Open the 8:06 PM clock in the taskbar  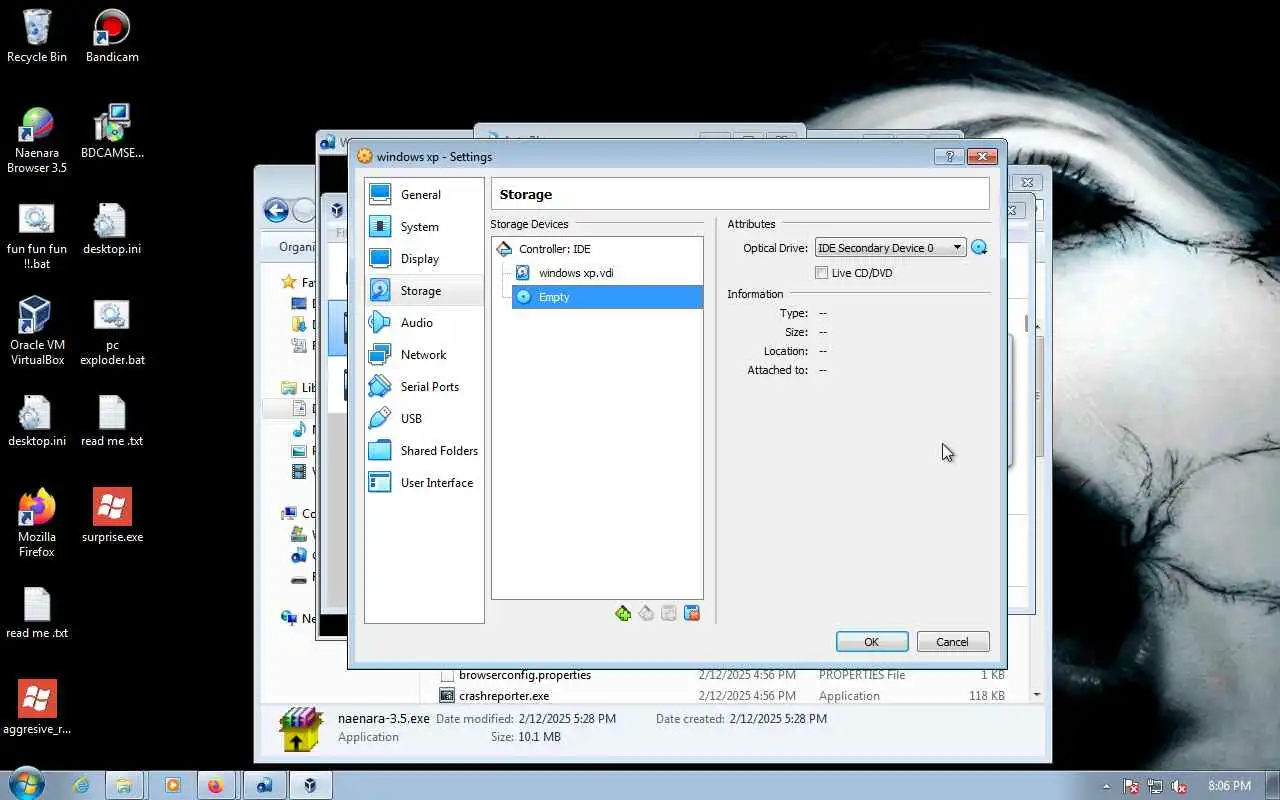(1229, 786)
